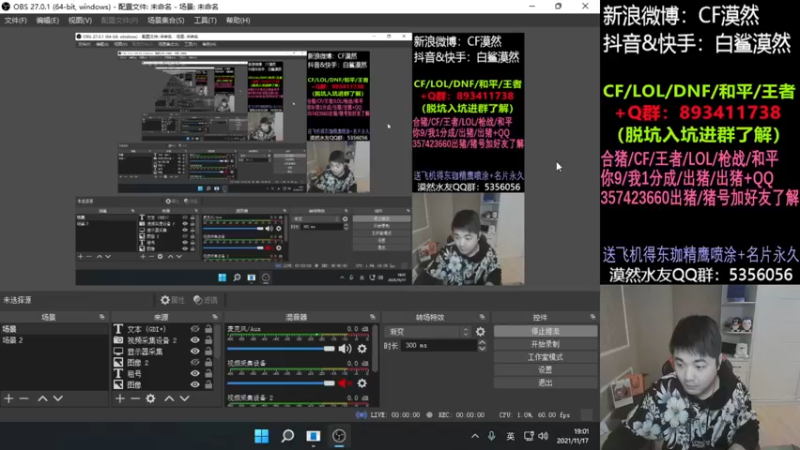Mute the 麦克风/Aux speaker icon
Screen dimensions: 800x450
click(345, 349)
